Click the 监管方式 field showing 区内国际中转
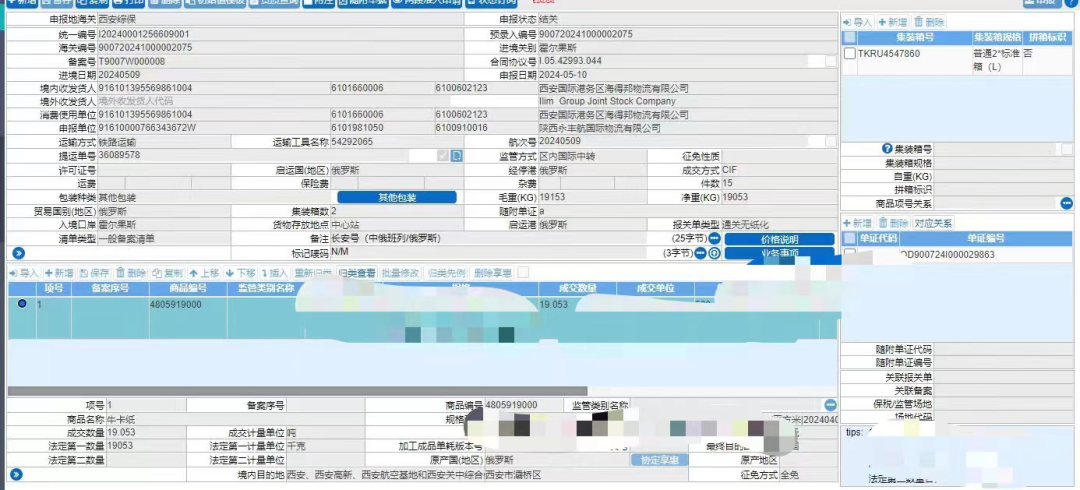 click(592, 156)
